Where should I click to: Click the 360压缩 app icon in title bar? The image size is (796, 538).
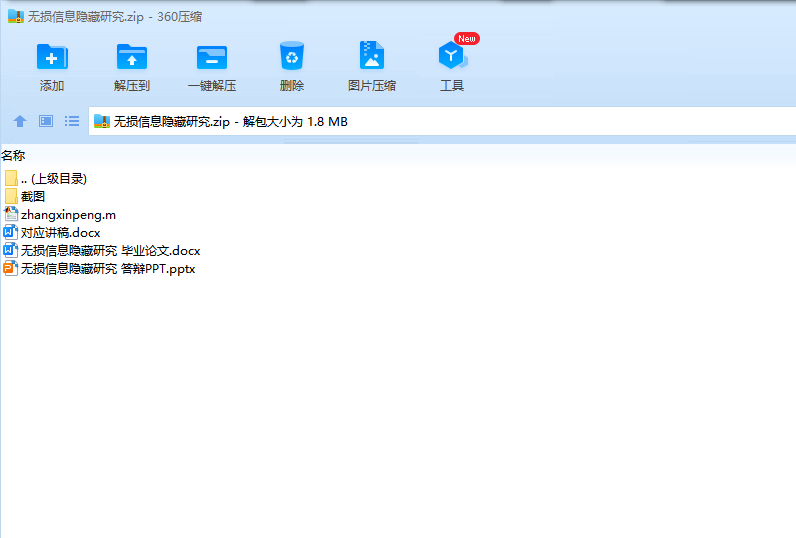click(x=16, y=16)
